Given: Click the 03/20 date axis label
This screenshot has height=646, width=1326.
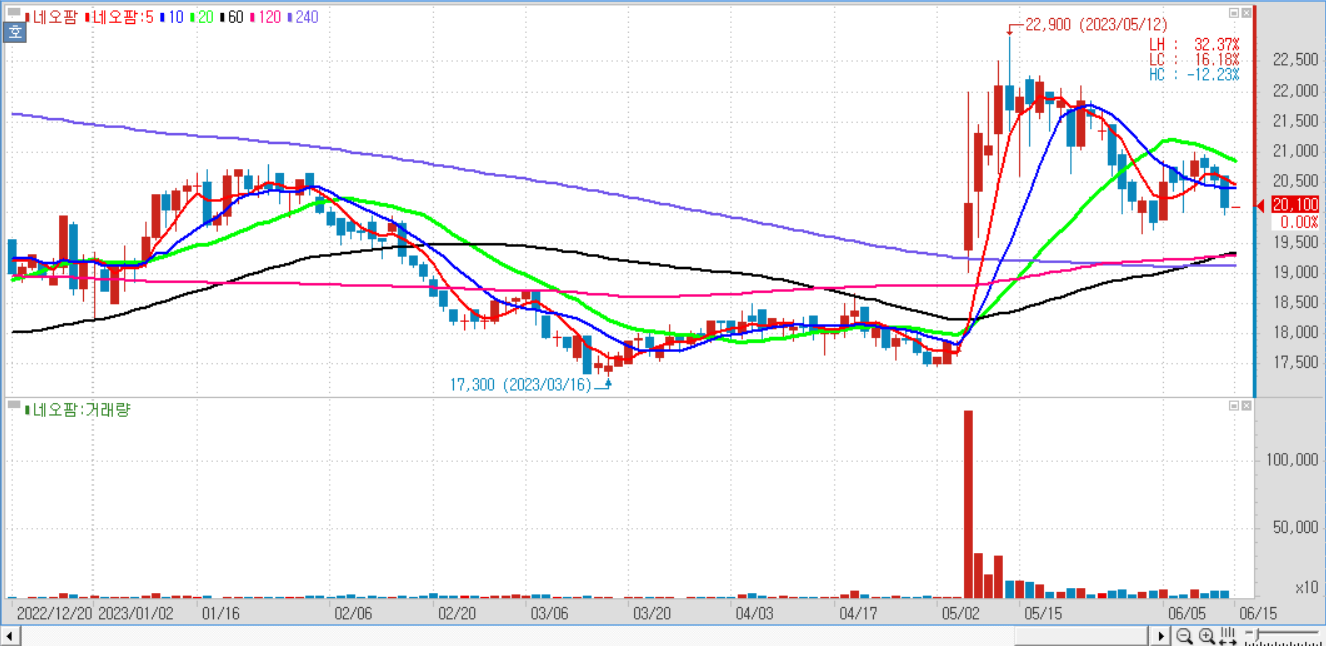Looking at the screenshot, I should point(652,612).
